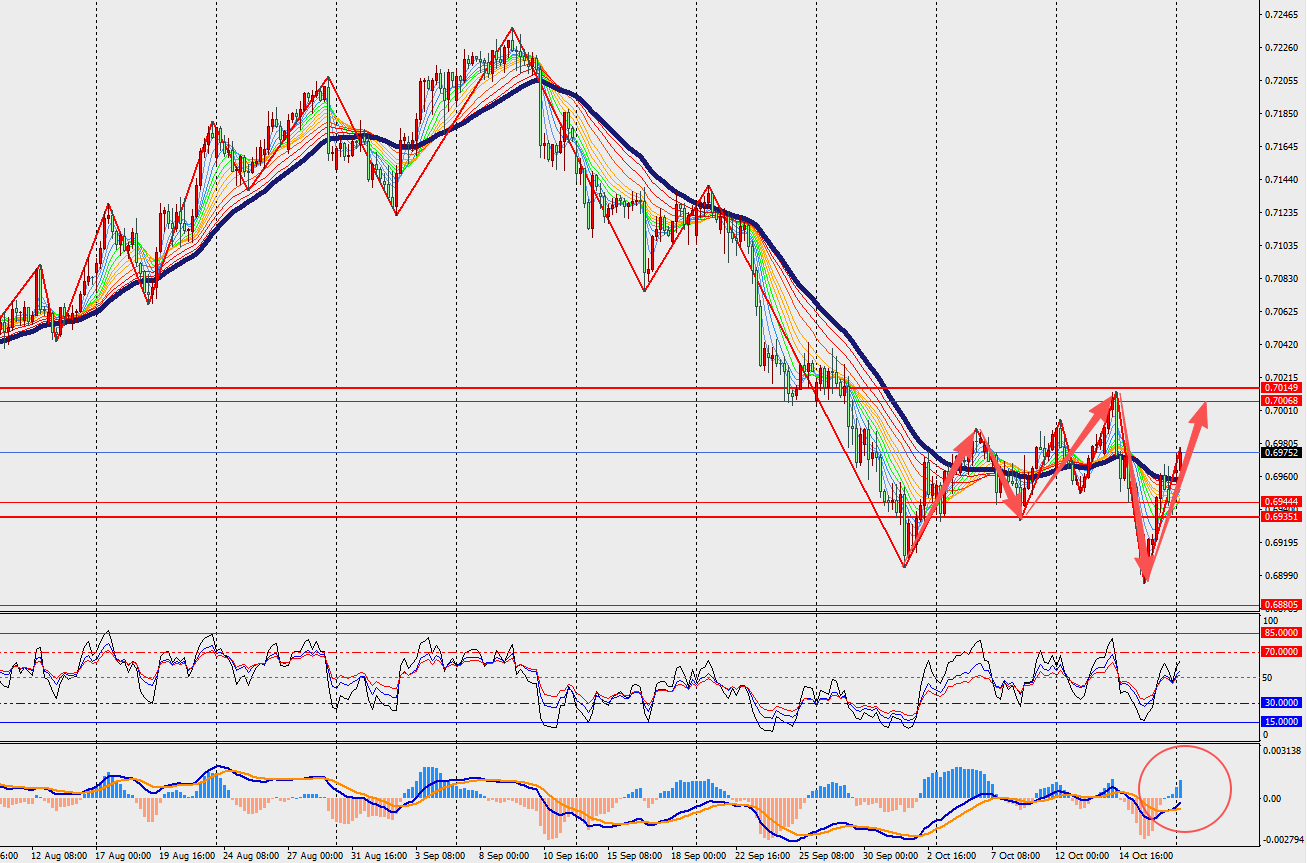Select the 0.71645 price scale label
The height and width of the screenshot is (863, 1307).
pos(1281,146)
